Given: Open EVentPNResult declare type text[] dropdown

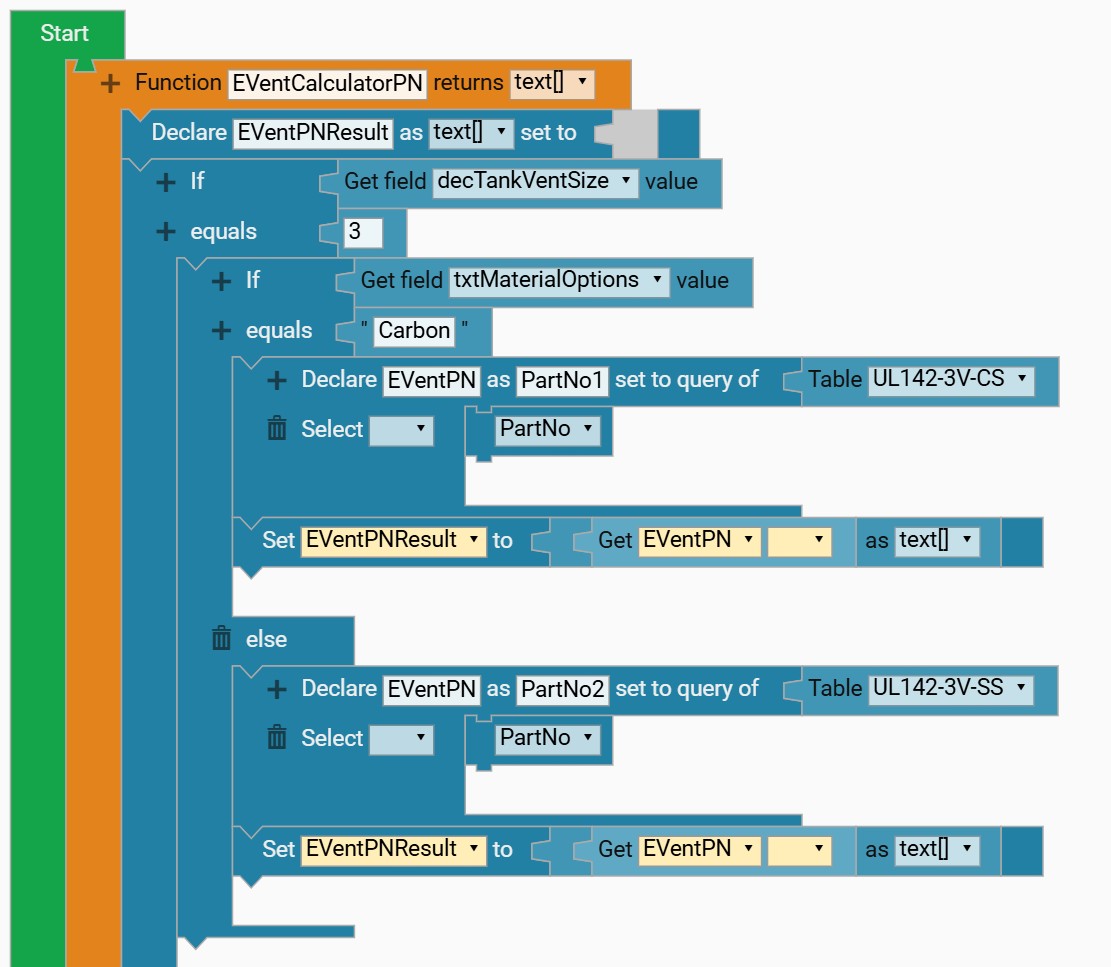Looking at the screenshot, I should (470, 132).
